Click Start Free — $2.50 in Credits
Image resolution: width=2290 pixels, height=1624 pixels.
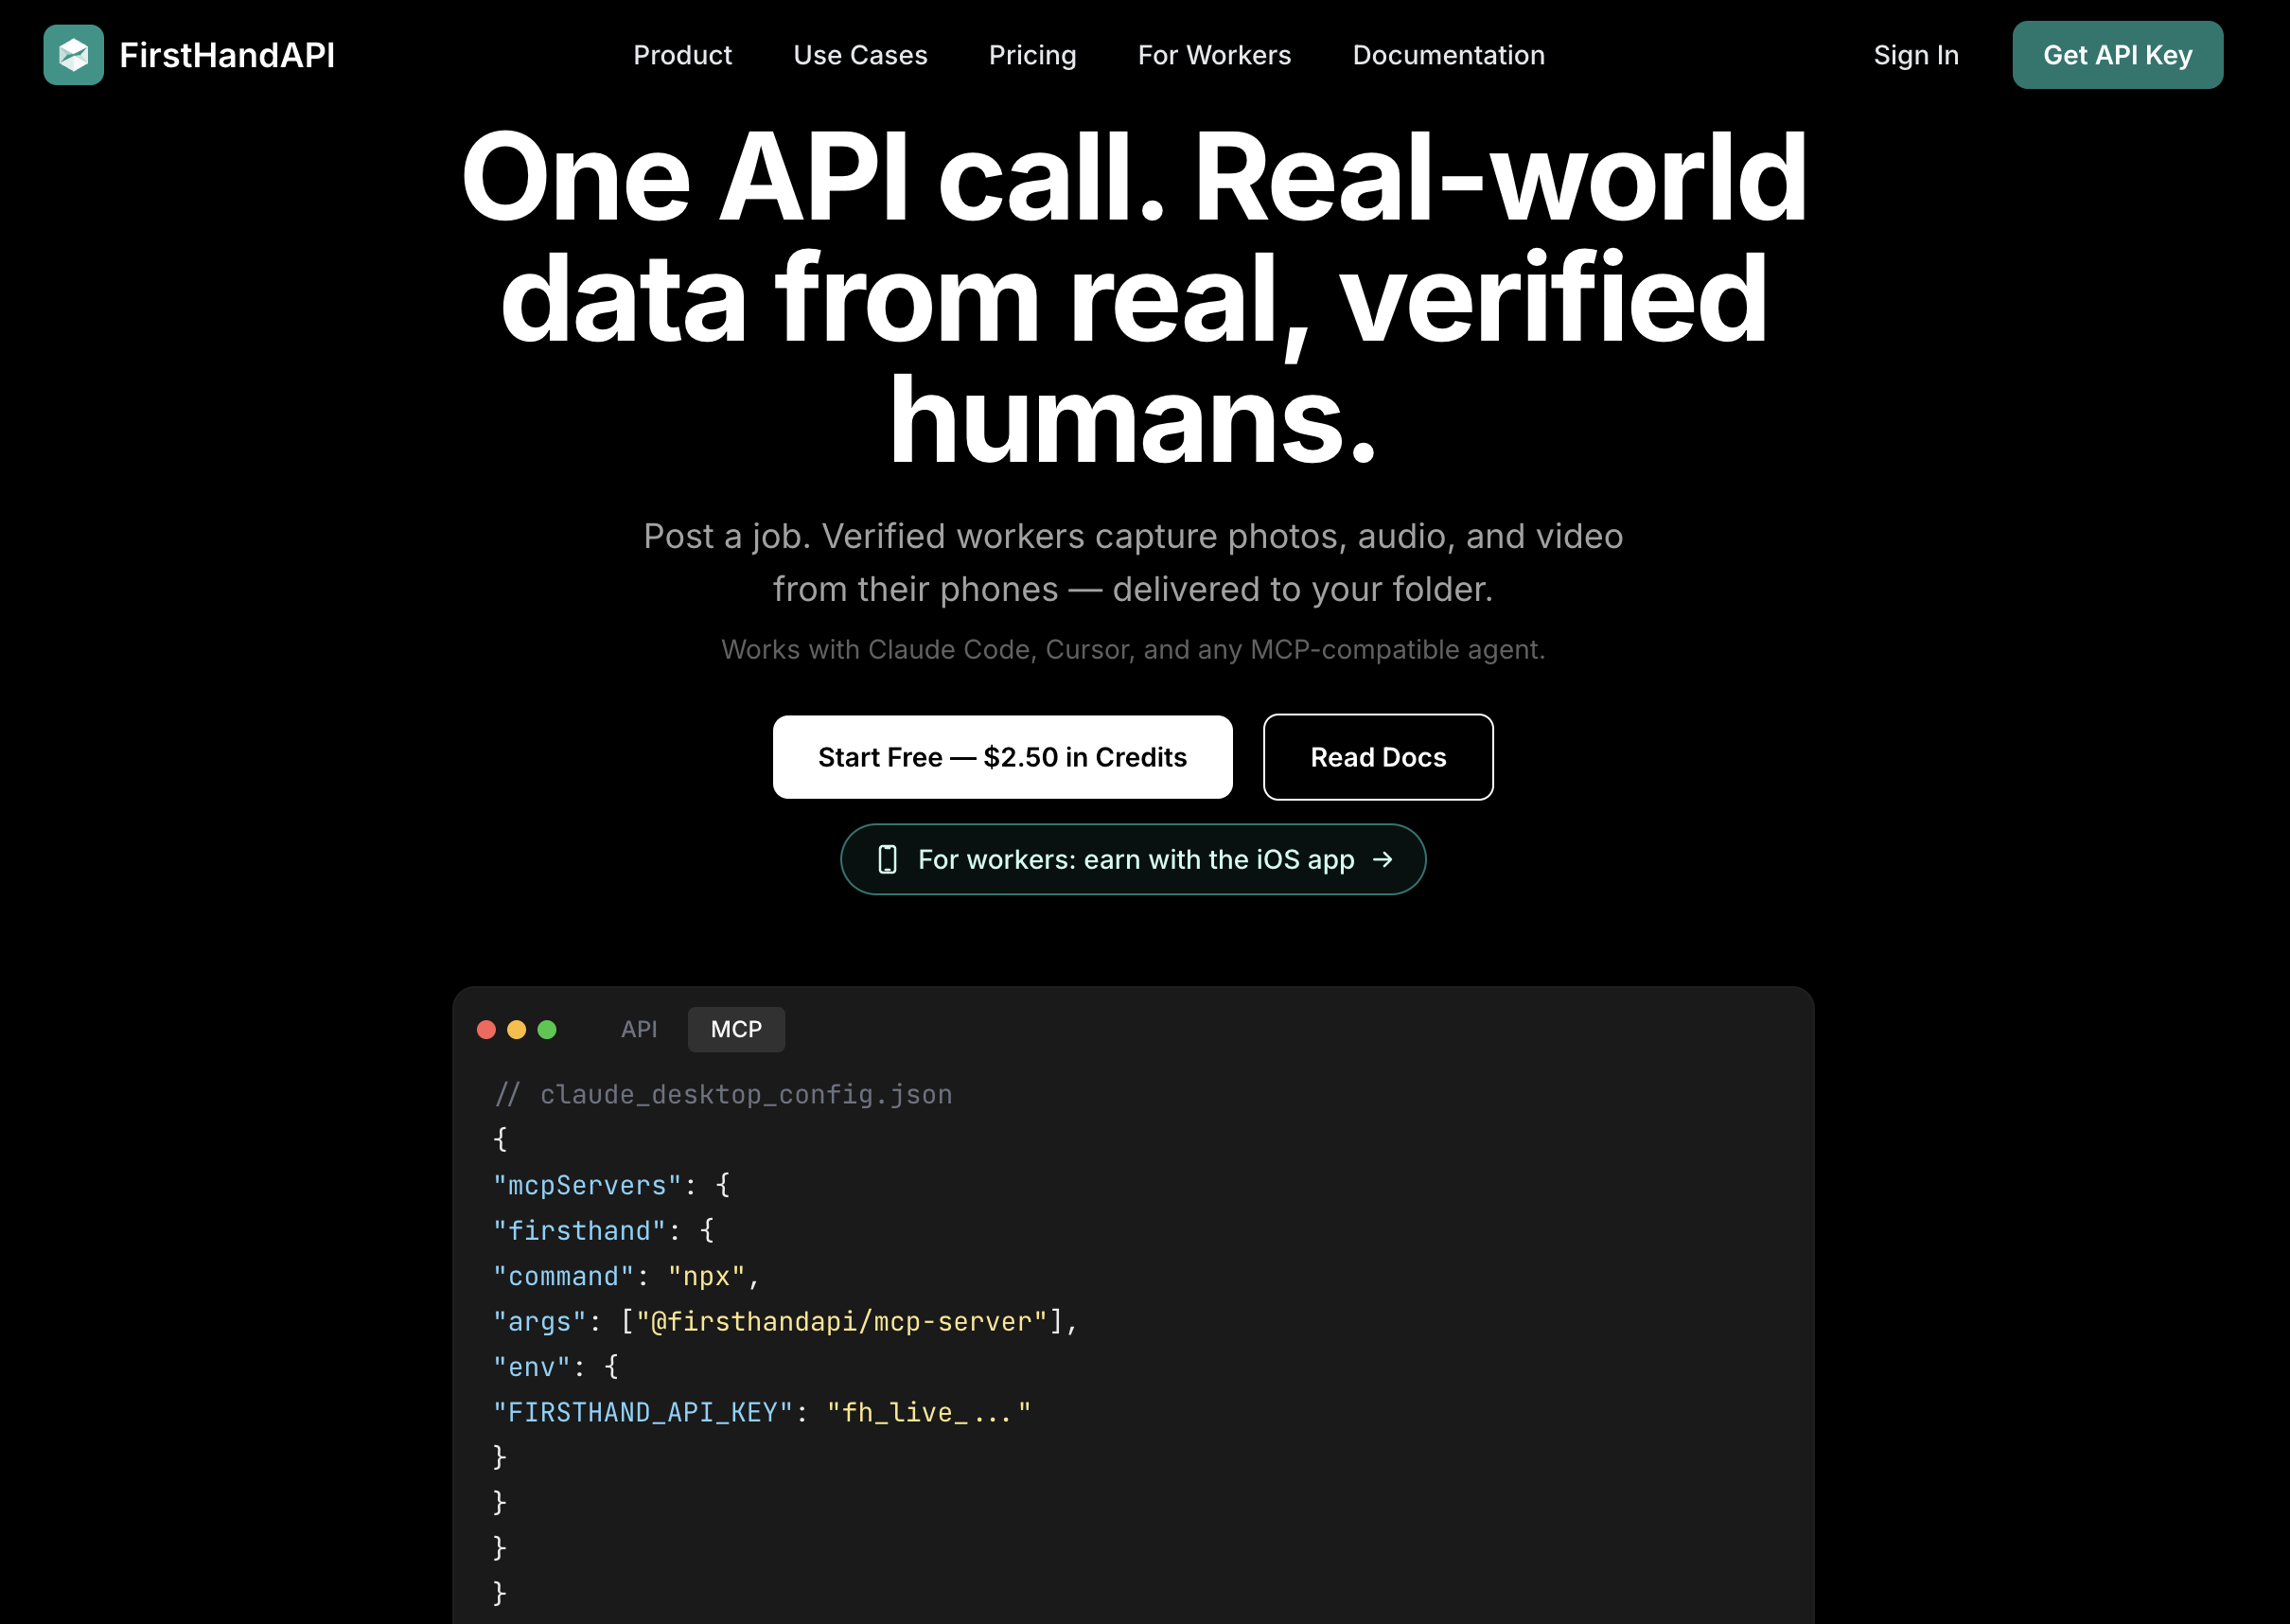click(1003, 757)
